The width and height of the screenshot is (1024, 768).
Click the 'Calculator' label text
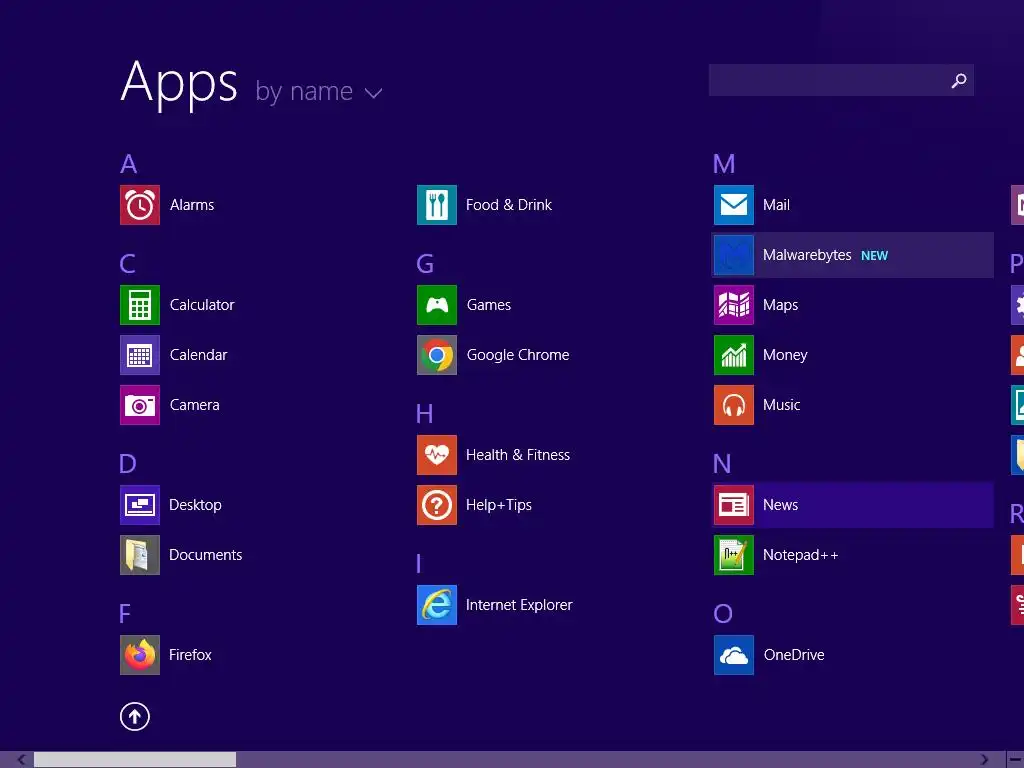click(x=202, y=305)
